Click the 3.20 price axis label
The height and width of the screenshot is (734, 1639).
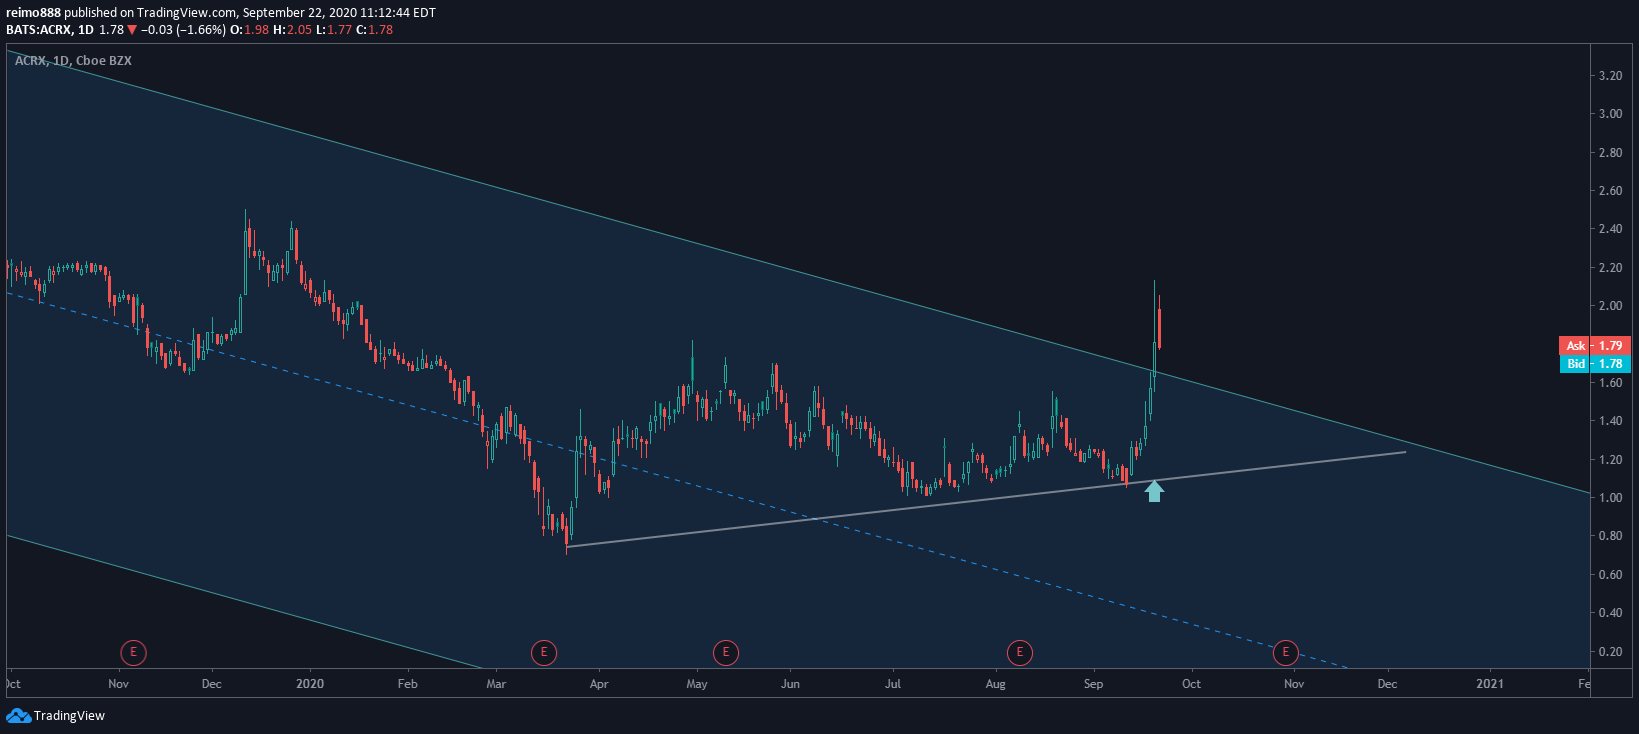(1610, 76)
